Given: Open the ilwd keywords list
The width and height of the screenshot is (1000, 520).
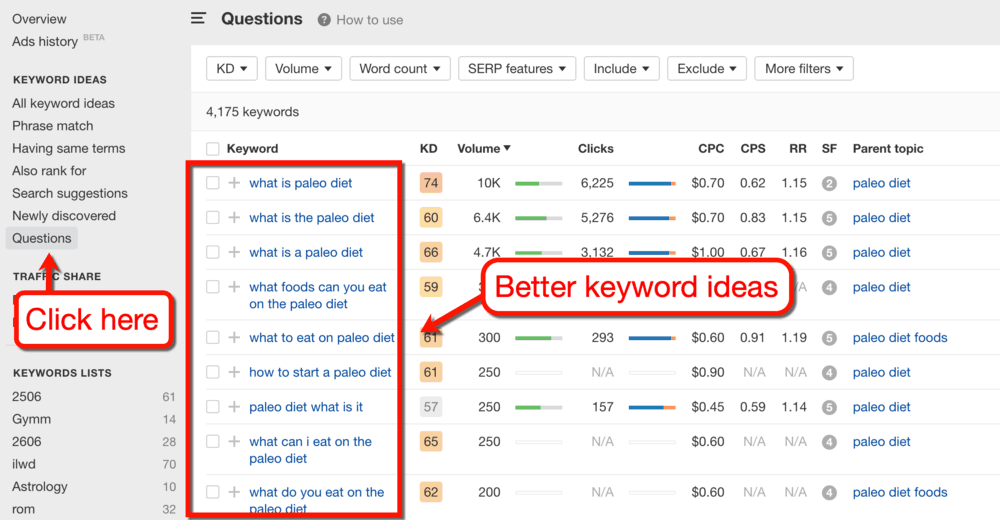Looking at the screenshot, I should [24, 464].
